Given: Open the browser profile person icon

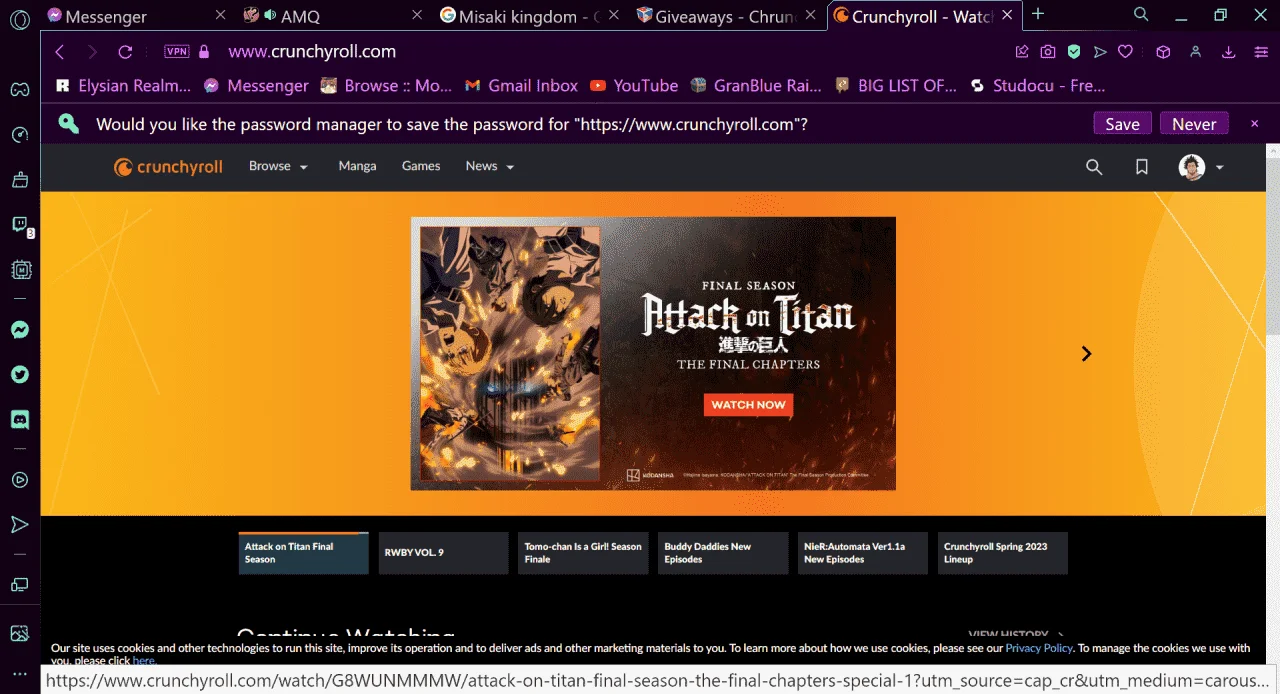Looking at the screenshot, I should 1195,52.
